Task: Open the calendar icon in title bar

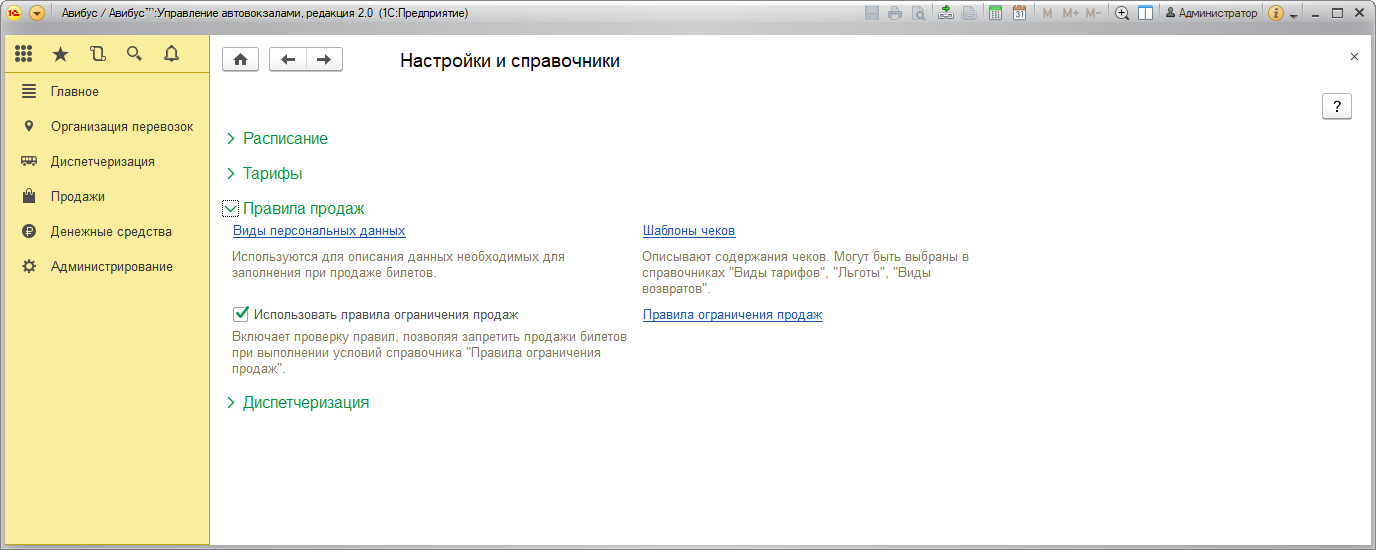Action: [x=1019, y=13]
